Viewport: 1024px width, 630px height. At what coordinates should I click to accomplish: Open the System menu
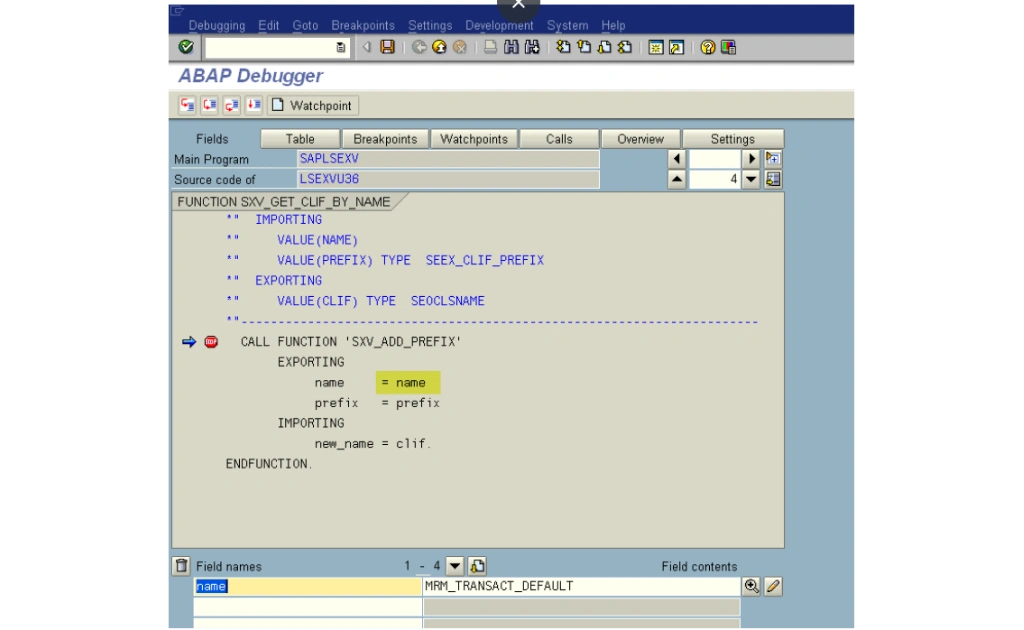click(x=568, y=25)
